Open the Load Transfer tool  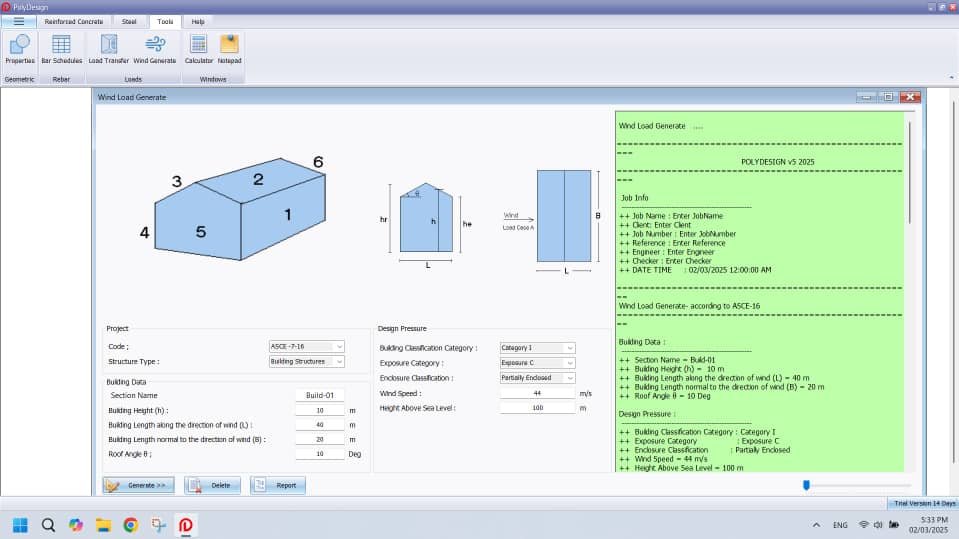point(108,49)
